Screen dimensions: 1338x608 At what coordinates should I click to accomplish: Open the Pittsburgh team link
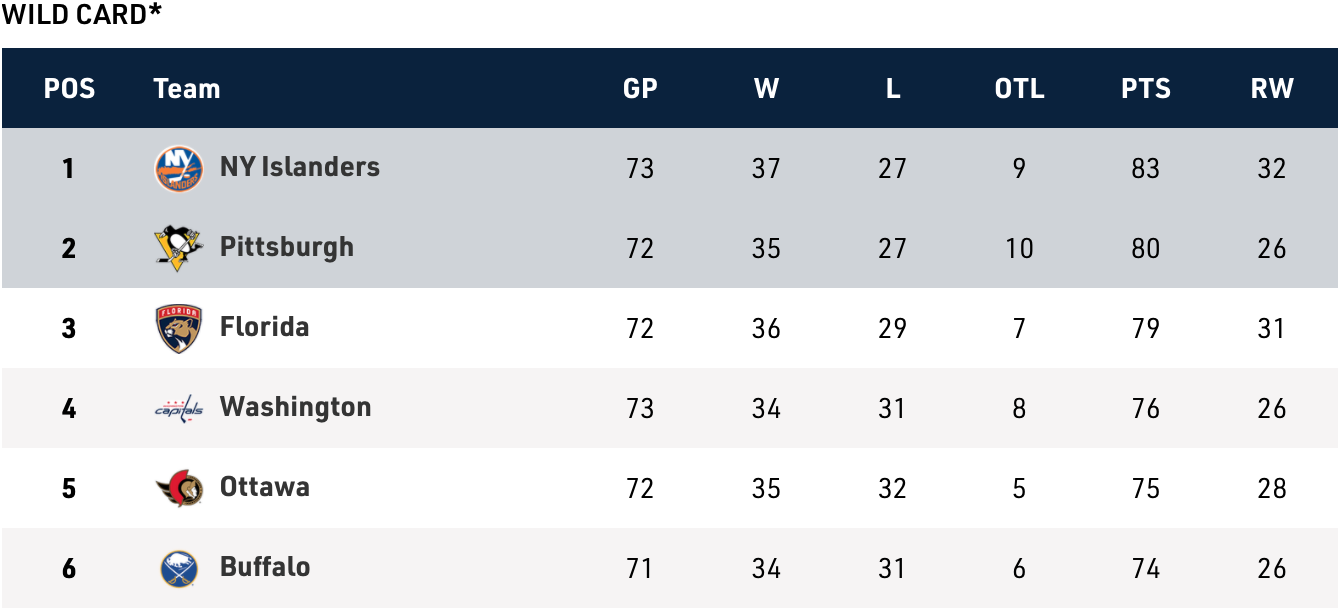click(x=286, y=247)
